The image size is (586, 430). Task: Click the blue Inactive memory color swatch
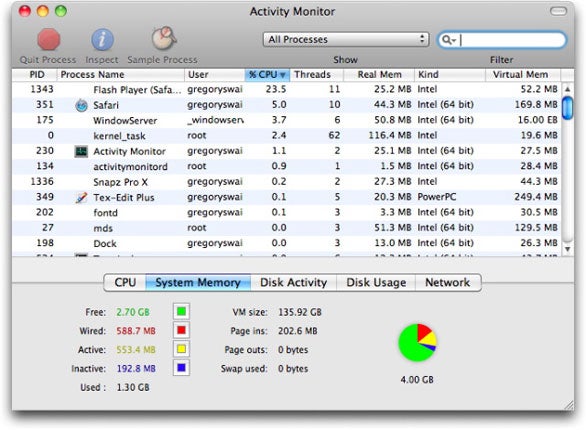point(181,368)
